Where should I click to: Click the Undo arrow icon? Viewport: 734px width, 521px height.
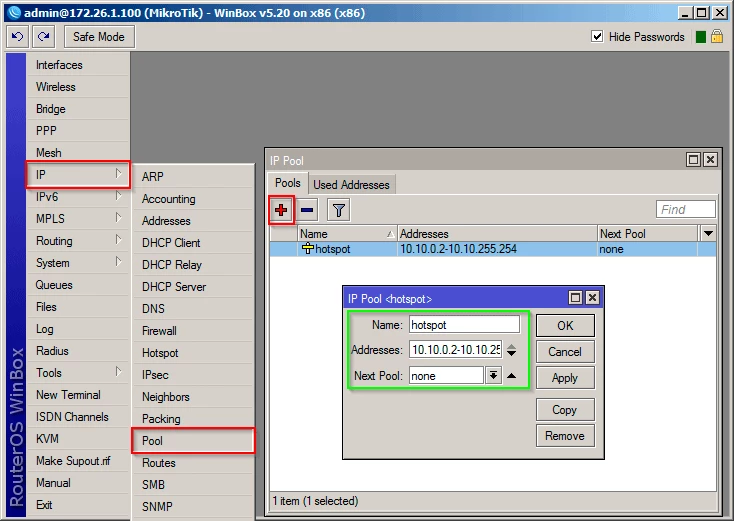pyautogui.click(x=17, y=37)
